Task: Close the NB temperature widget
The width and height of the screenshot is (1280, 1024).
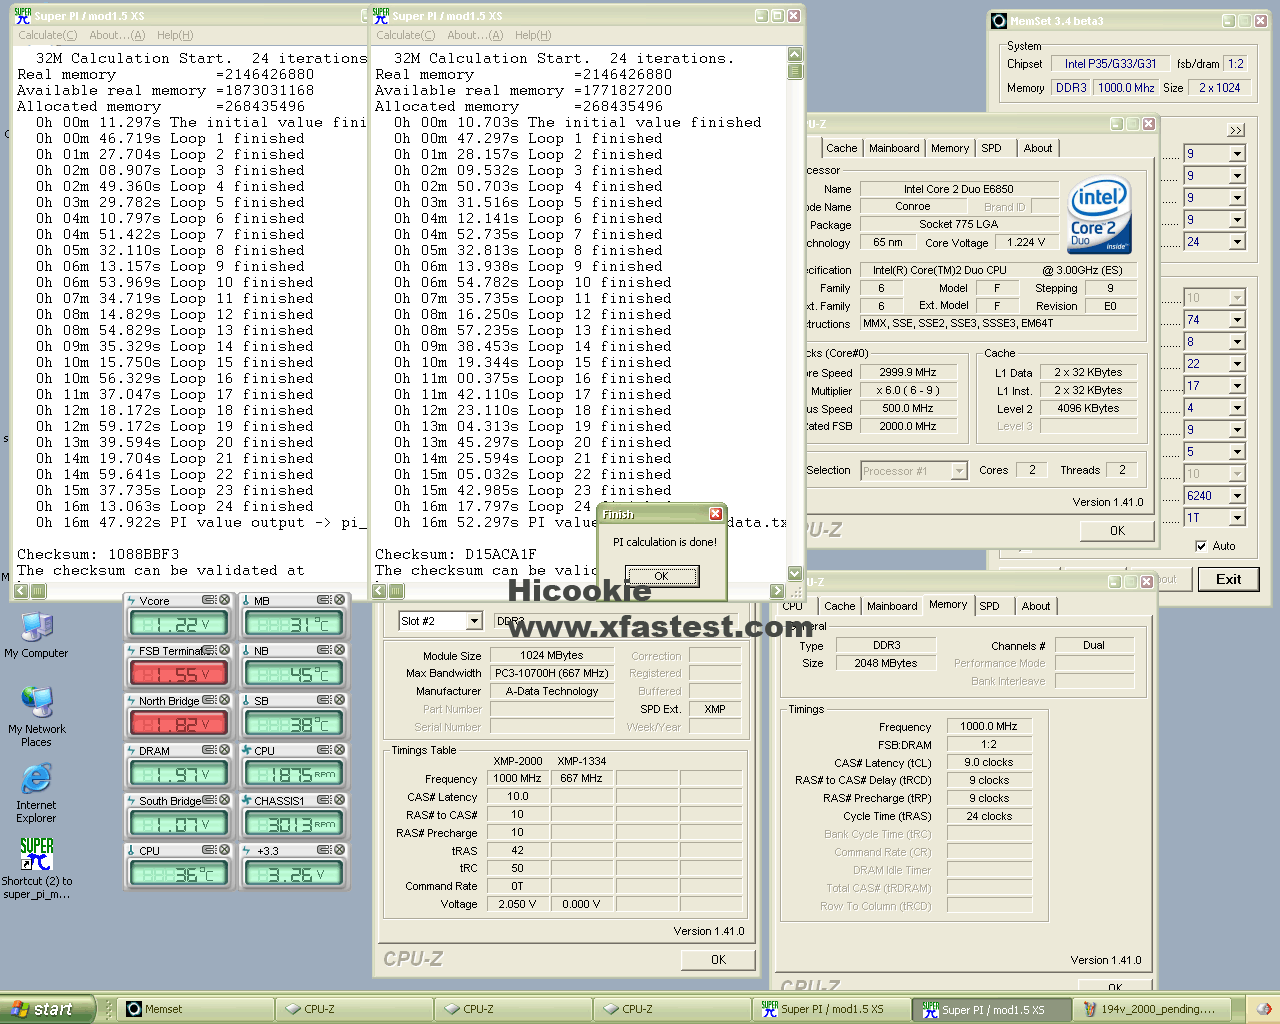Action: tap(339, 650)
